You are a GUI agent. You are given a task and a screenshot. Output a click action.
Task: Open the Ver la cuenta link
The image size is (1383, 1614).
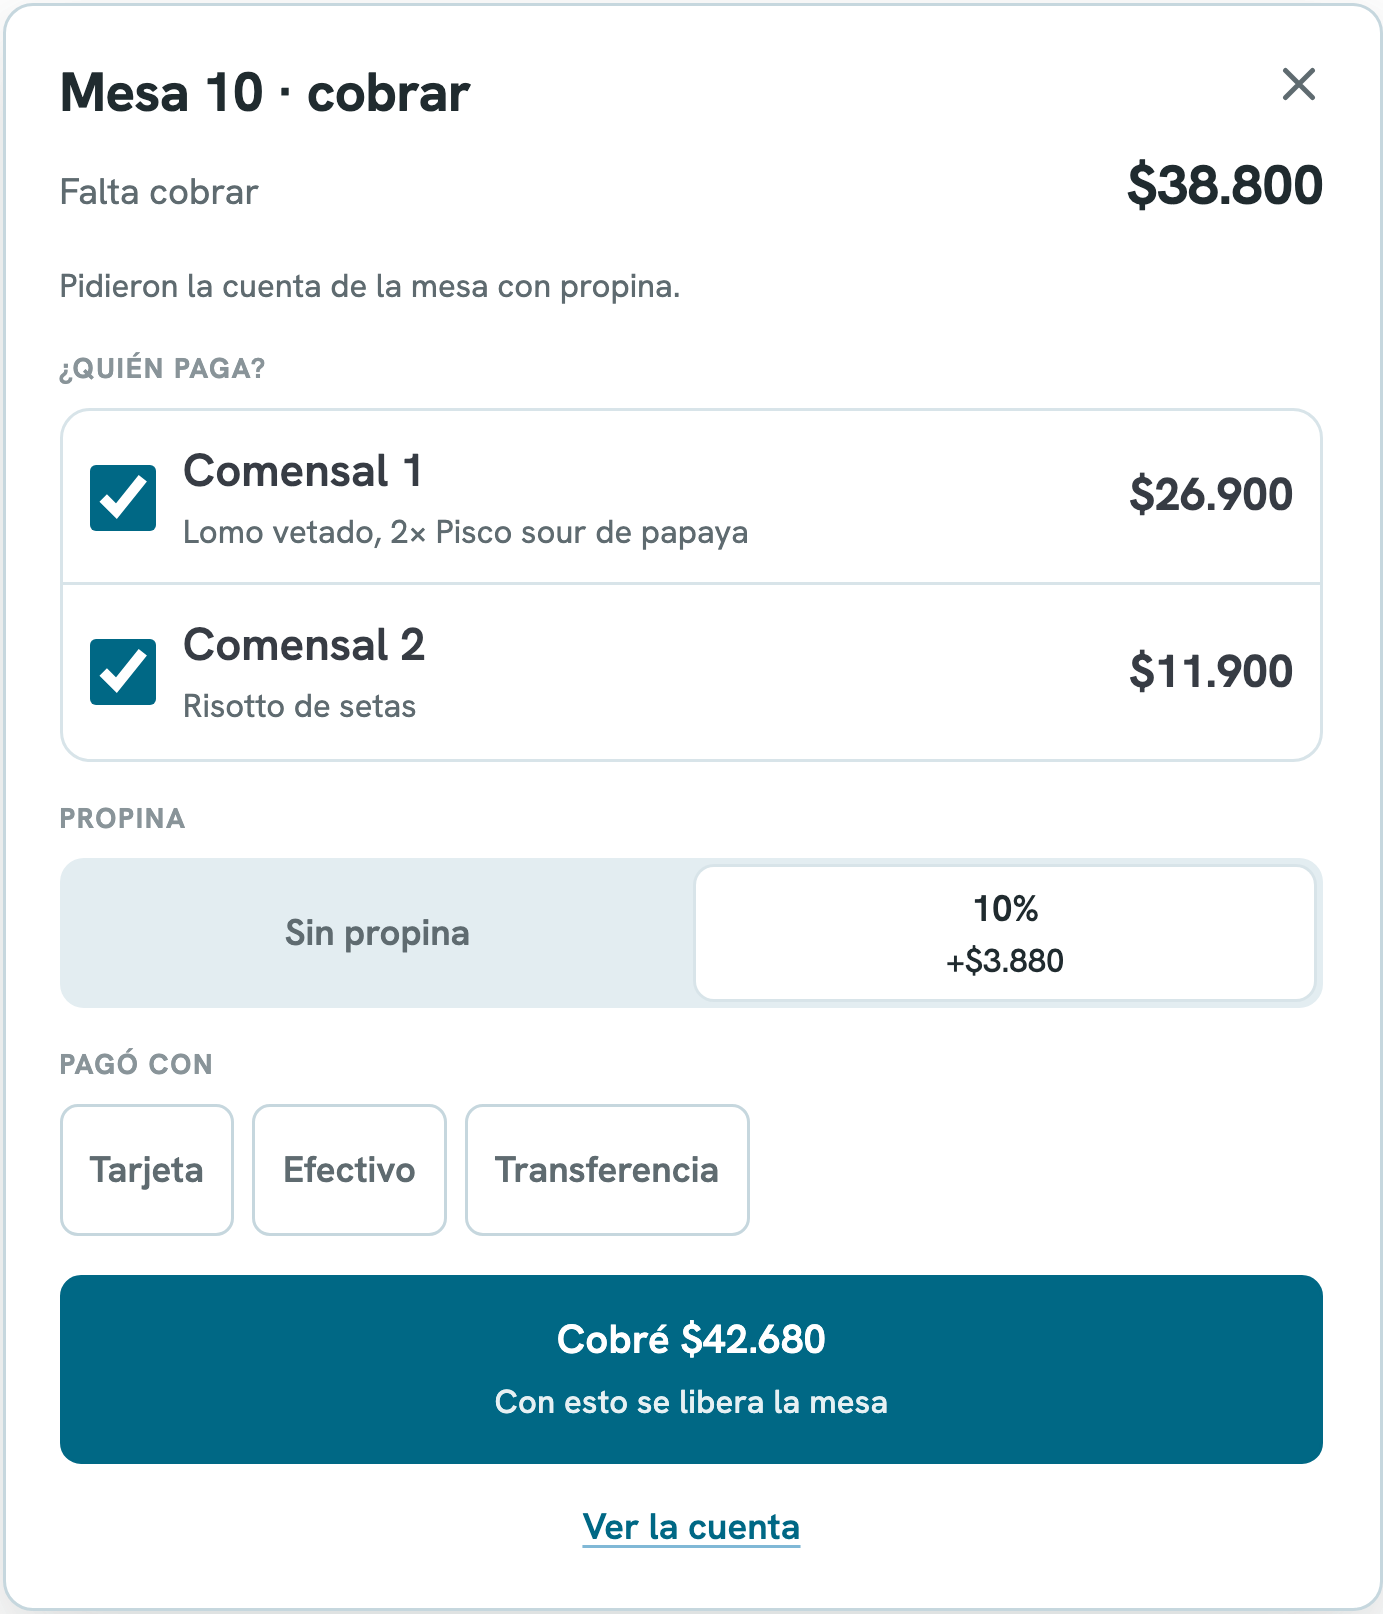pyautogui.click(x=691, y=1527)
